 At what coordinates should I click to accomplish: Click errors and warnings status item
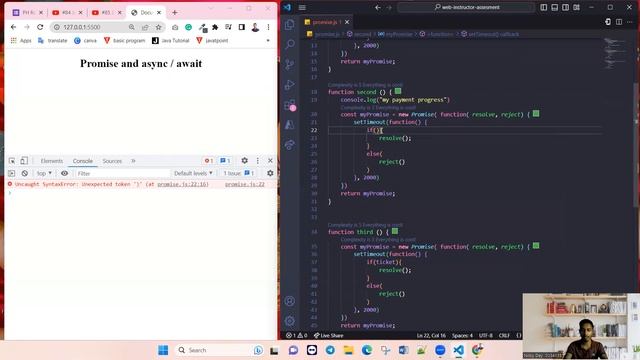[296, 336]
